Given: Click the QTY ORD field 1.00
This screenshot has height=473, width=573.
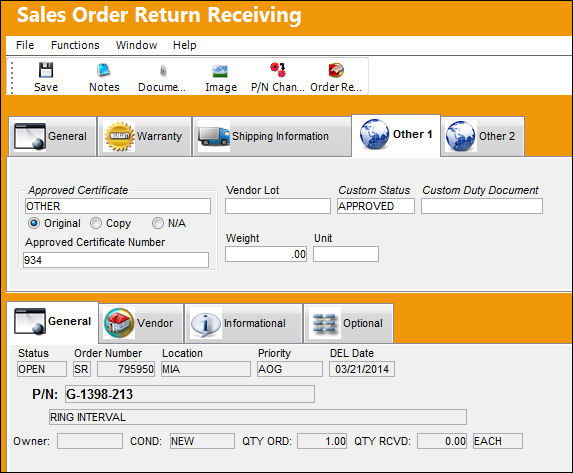Looking at the screenshot, I should point(322,441).
